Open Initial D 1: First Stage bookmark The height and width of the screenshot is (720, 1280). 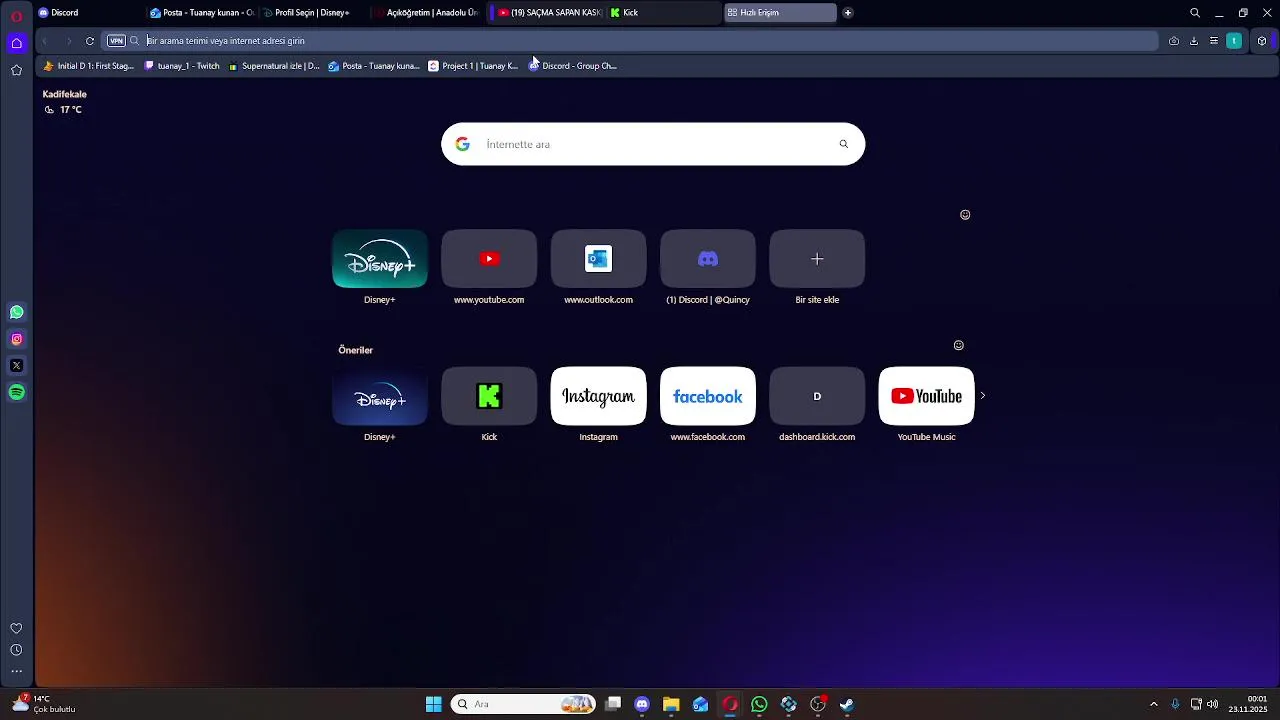point(88,66)
